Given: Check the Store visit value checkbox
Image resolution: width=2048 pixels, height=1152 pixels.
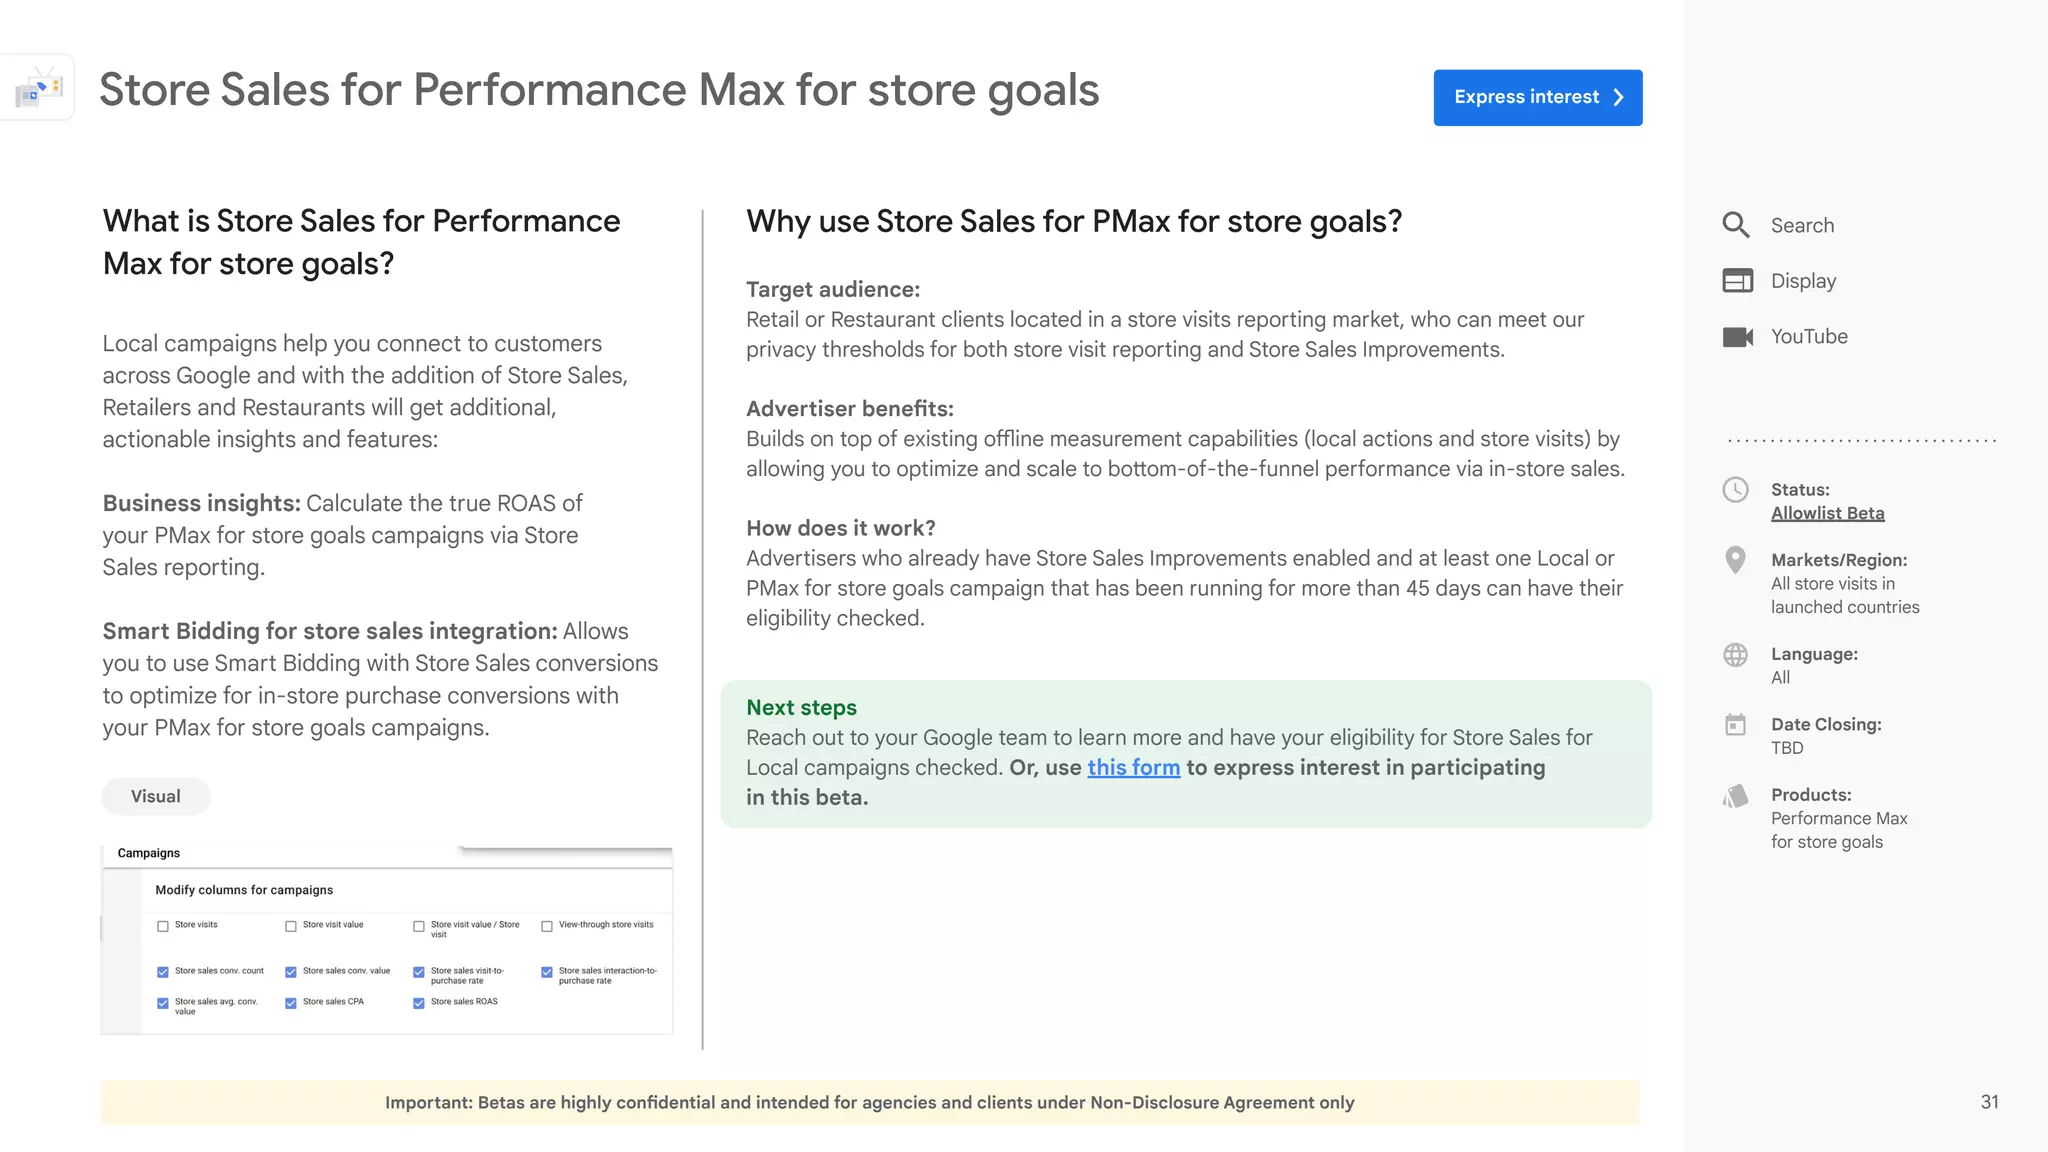Looking at the screenshot, I should 291,926.
